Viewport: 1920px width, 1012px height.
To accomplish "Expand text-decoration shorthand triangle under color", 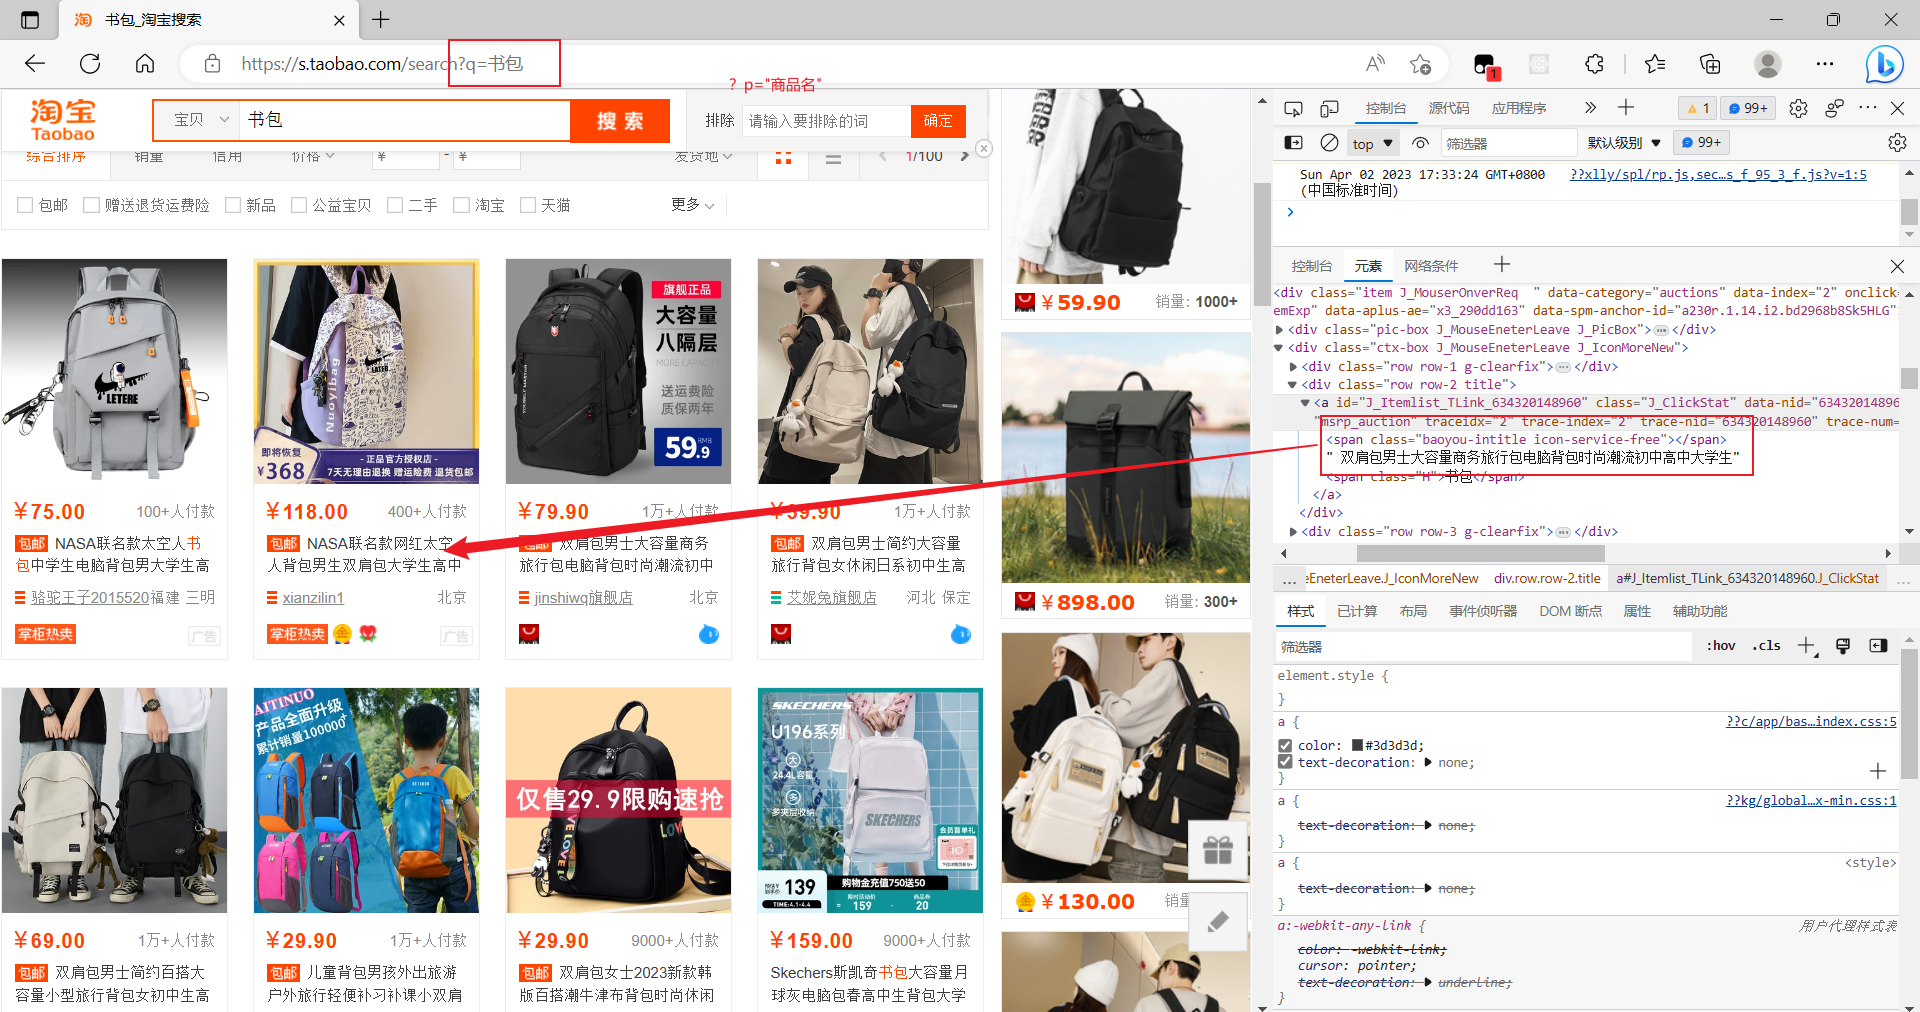I will pos(1428,762).
